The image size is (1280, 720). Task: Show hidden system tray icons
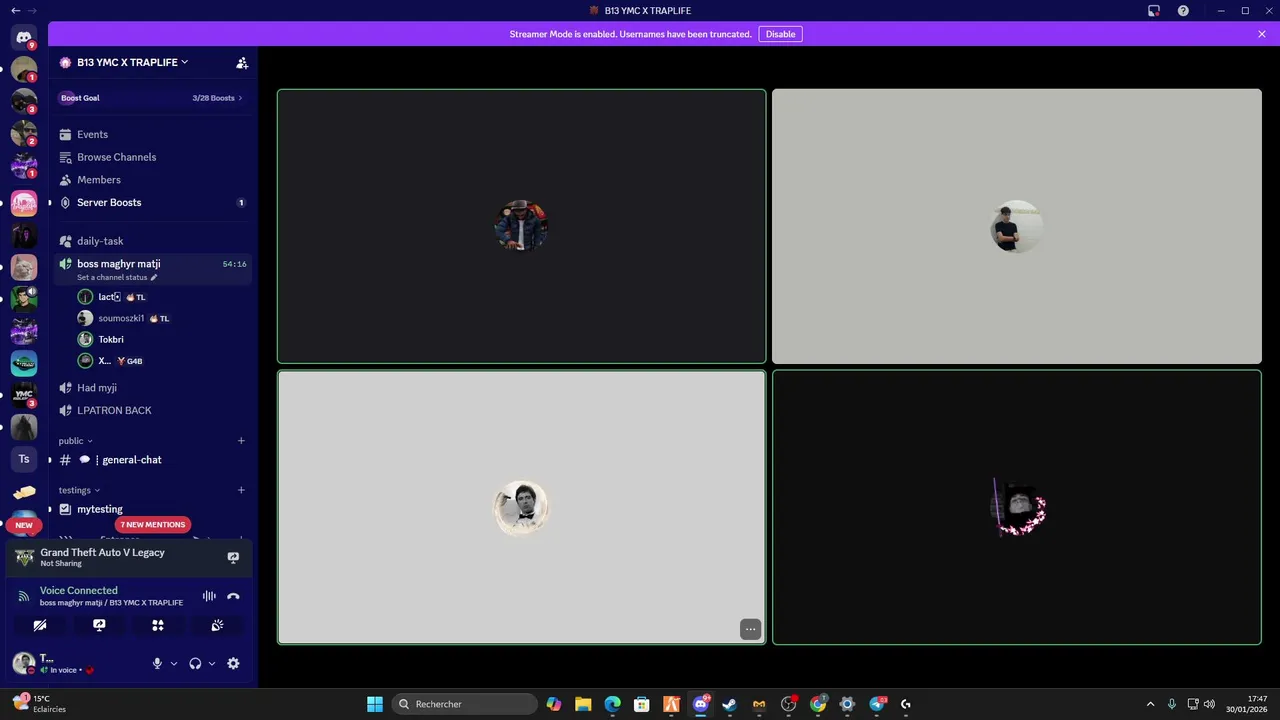[1150, 704]
